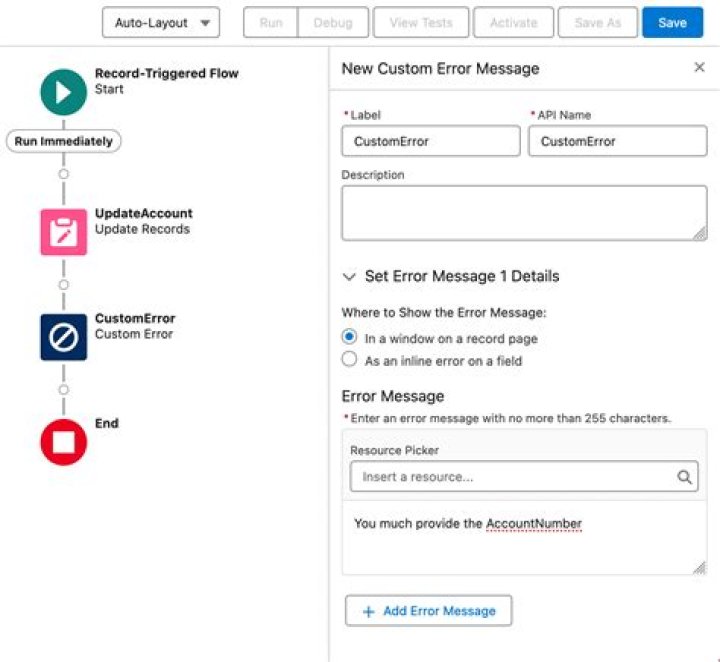Click add-element node below UpdateAccount
Screen dimensions: 720x662
pos(63,285)
